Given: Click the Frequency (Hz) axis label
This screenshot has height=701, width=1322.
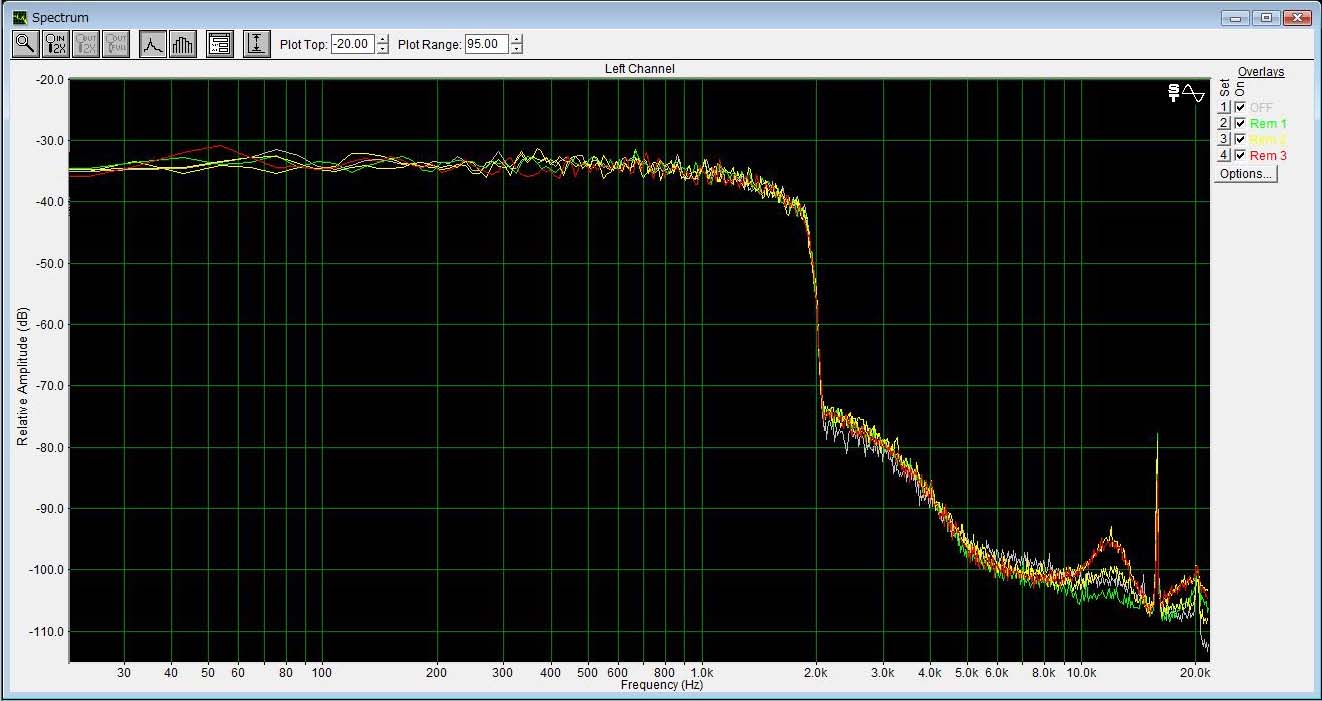Looking at the screenshot, I should [662, 685].
